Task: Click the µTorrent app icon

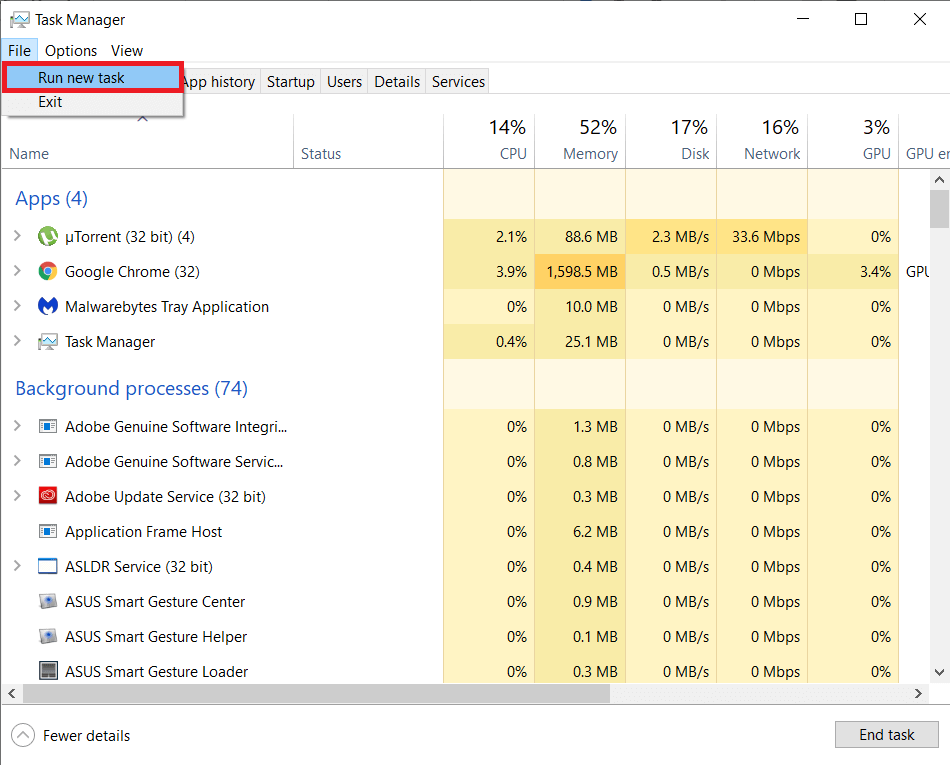Action: 48,236
